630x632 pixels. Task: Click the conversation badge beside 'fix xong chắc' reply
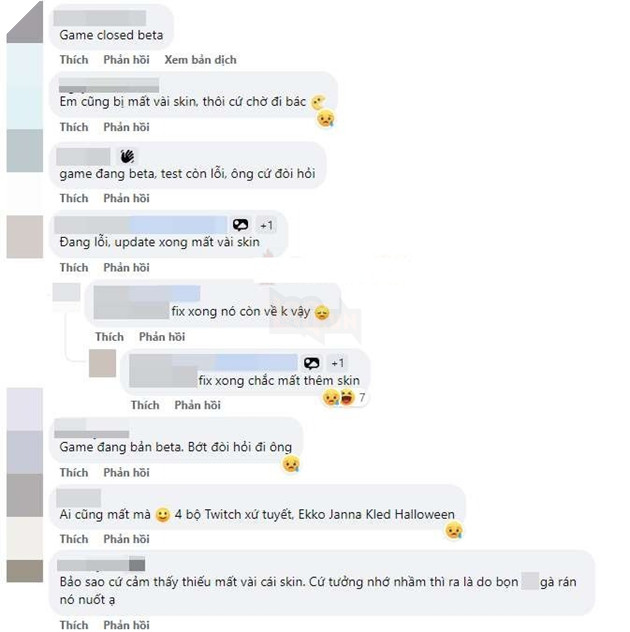312,363
